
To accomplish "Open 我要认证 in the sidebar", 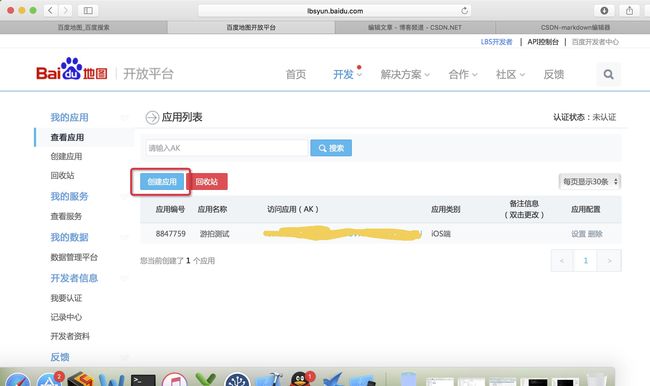I will [x=66, y=298].
